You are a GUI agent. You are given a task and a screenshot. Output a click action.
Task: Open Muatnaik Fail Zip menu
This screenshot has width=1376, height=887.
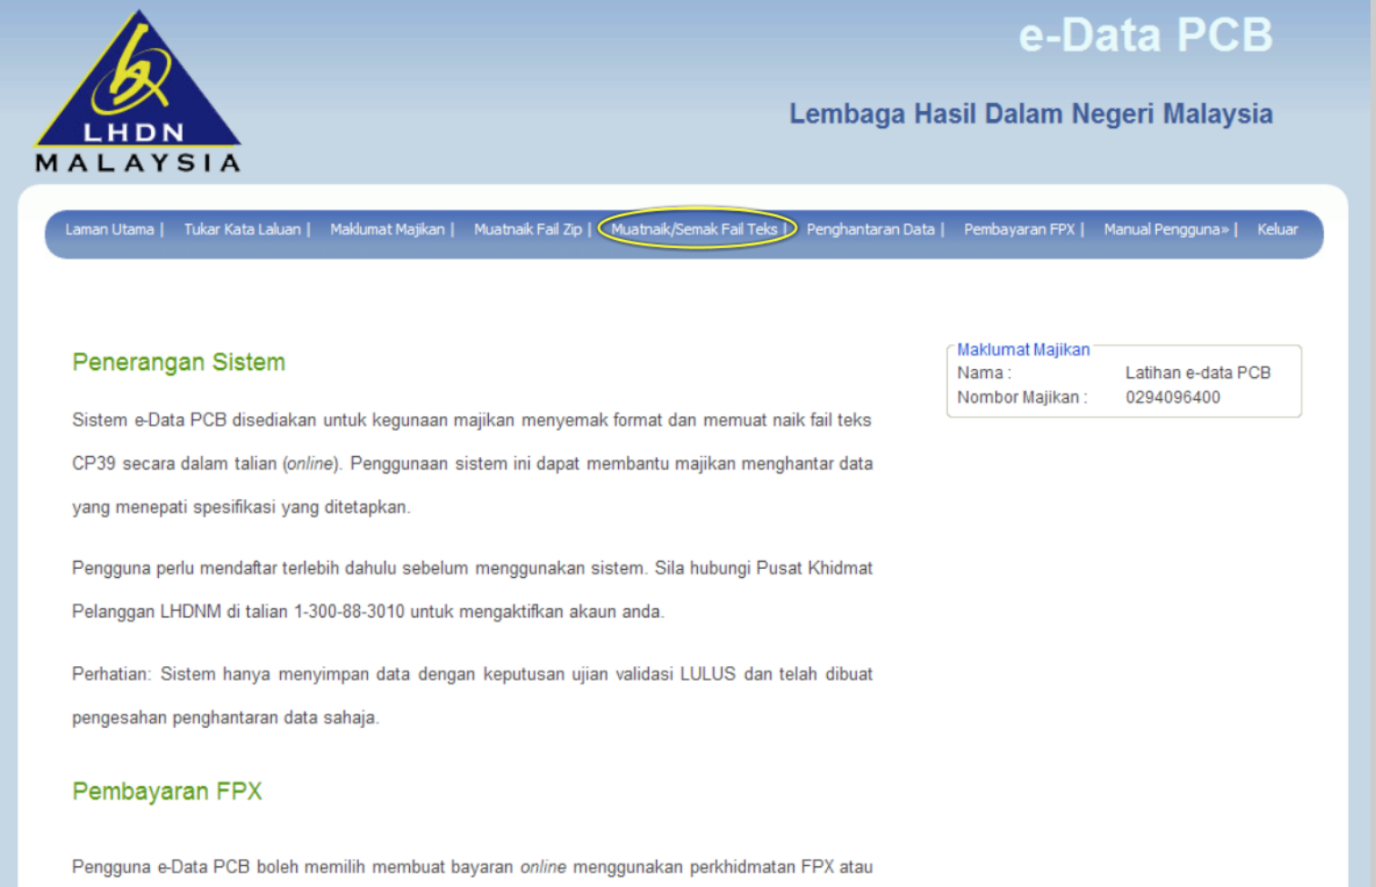point(527,229)
